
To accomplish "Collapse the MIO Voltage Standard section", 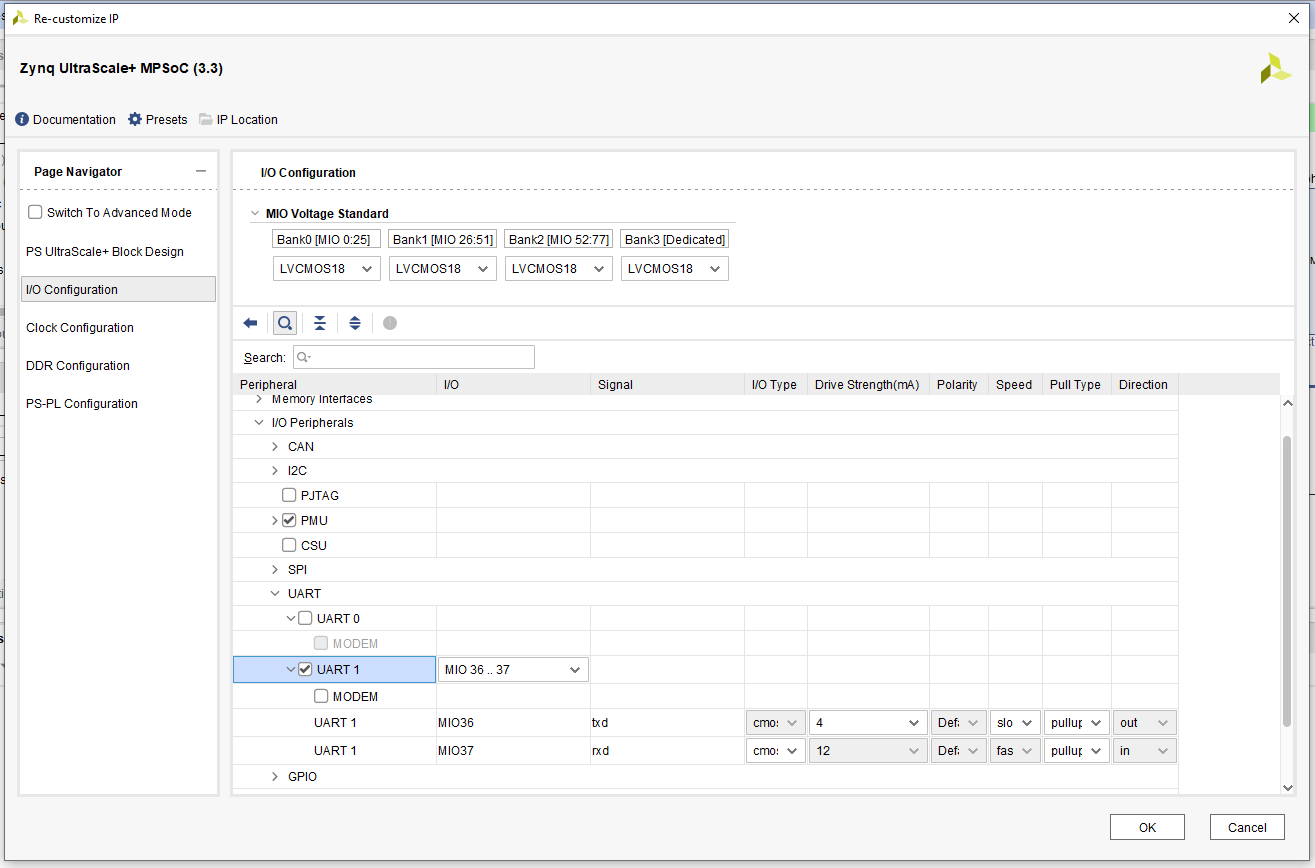I will [255, 213].
